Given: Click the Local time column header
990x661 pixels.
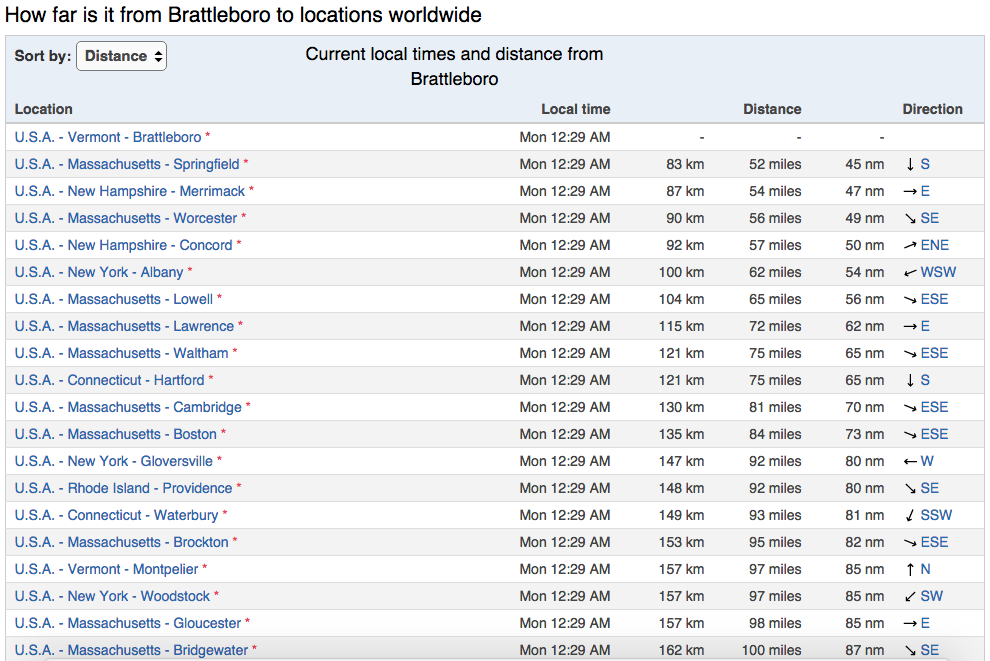Looking at the screenshot, I should (575, 109).
